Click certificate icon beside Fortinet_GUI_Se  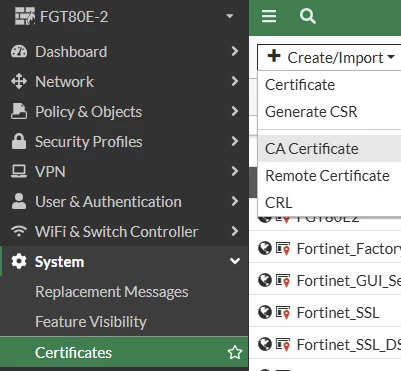(283, 280)
